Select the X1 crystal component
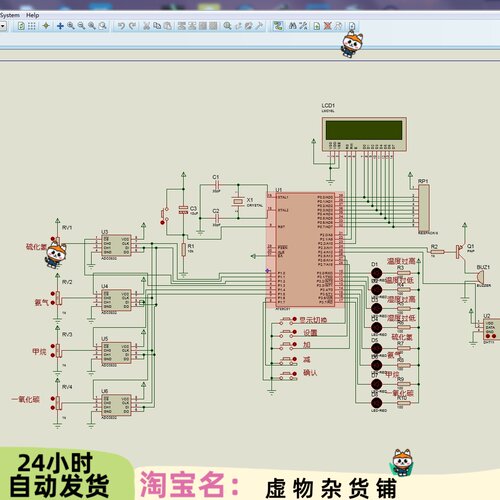The width and height of the screenshot is (500, 500). click(238, 201)
